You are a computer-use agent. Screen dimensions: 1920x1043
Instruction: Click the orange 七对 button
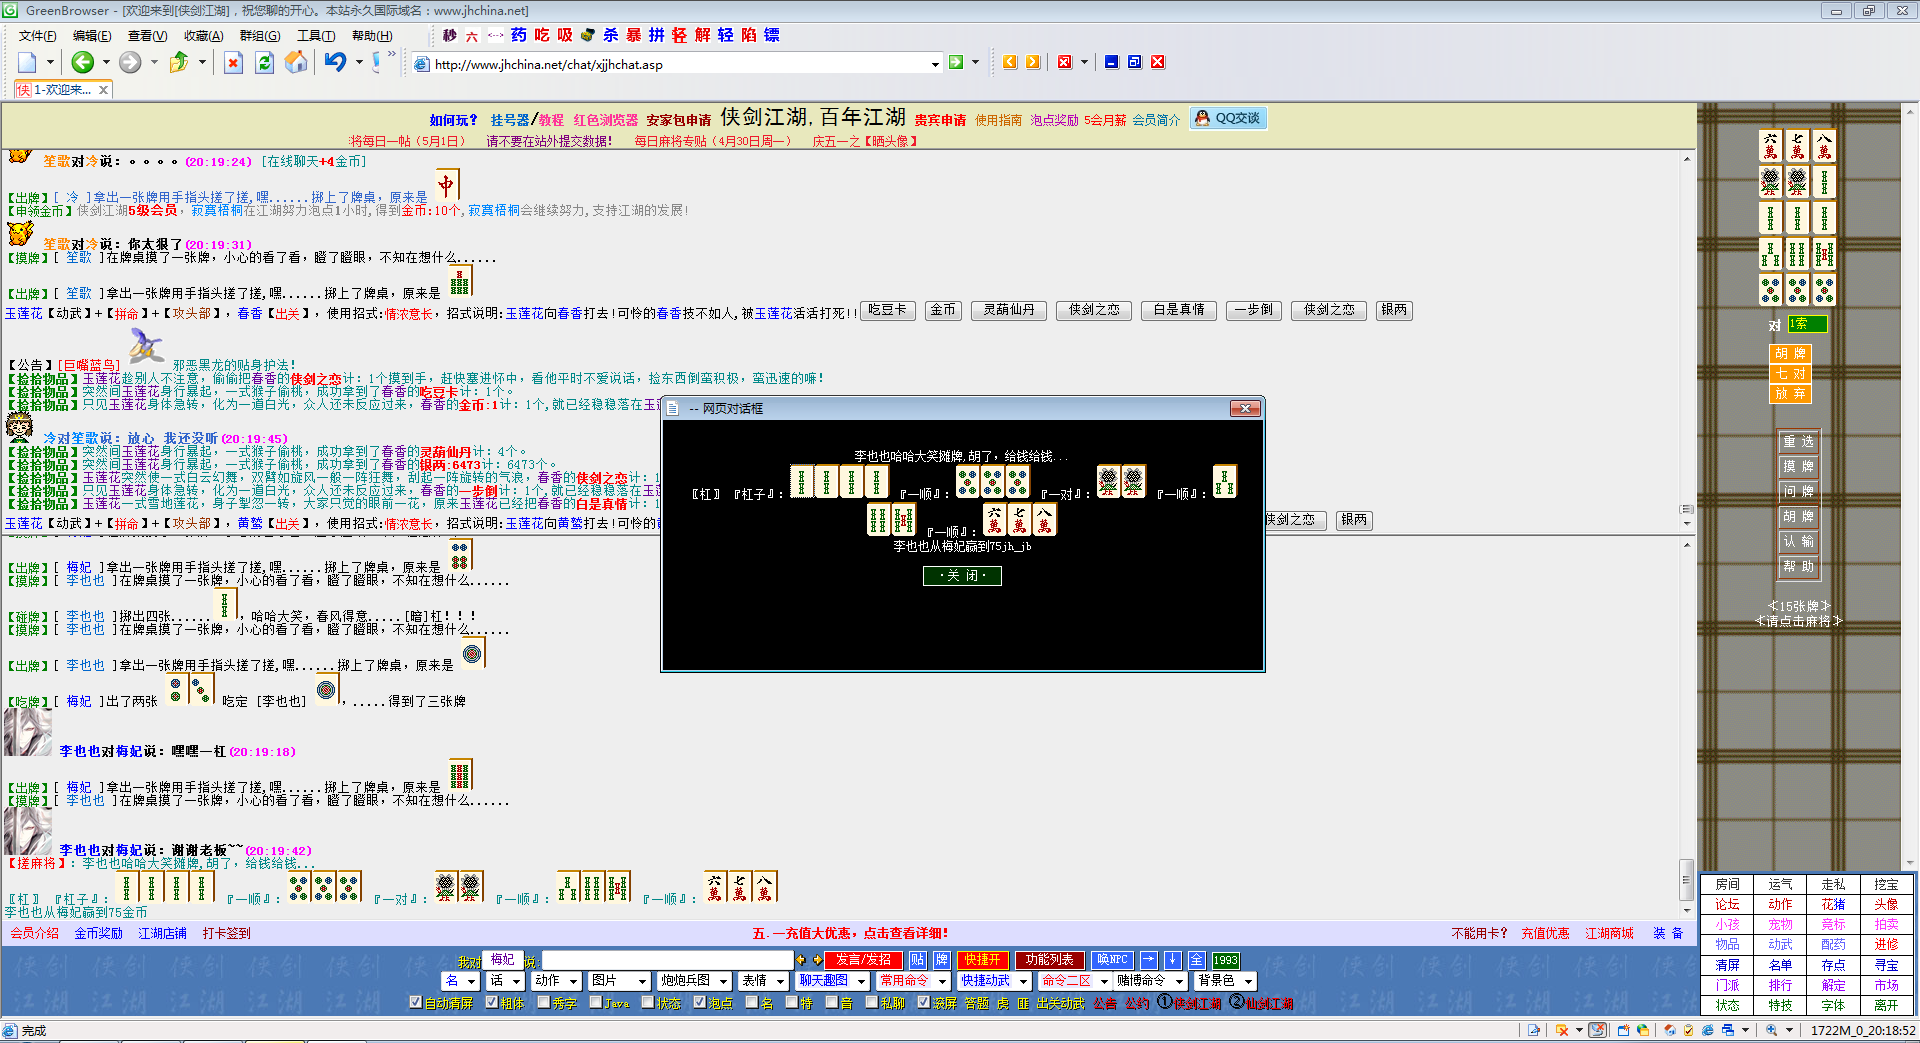coord(1790,374)
